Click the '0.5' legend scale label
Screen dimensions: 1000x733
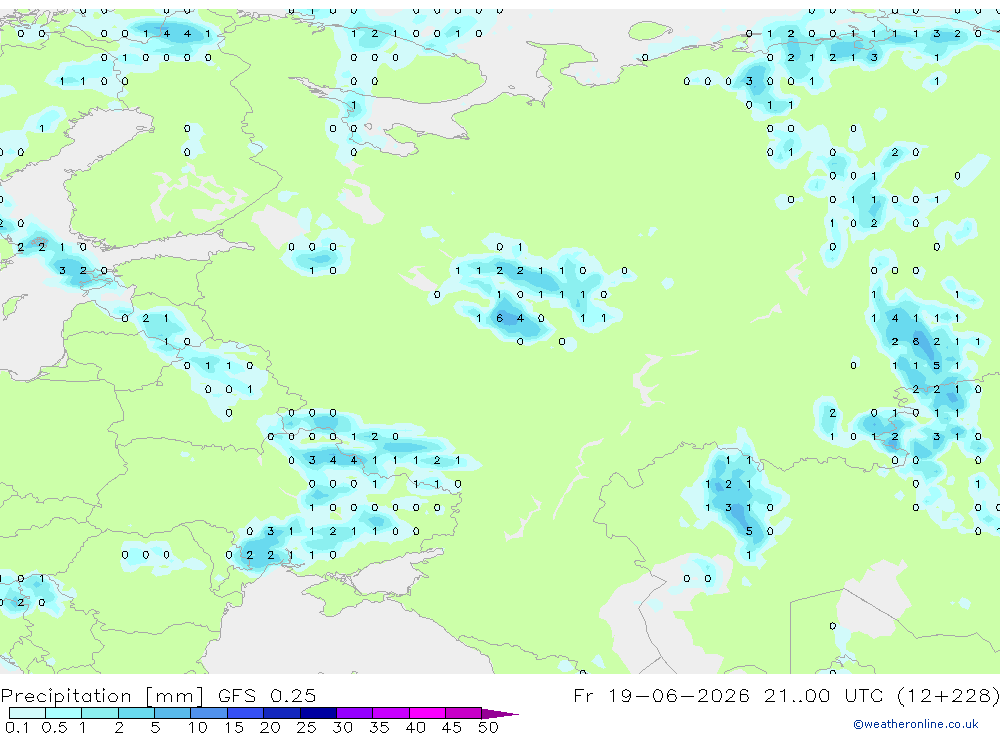[54, 727]
